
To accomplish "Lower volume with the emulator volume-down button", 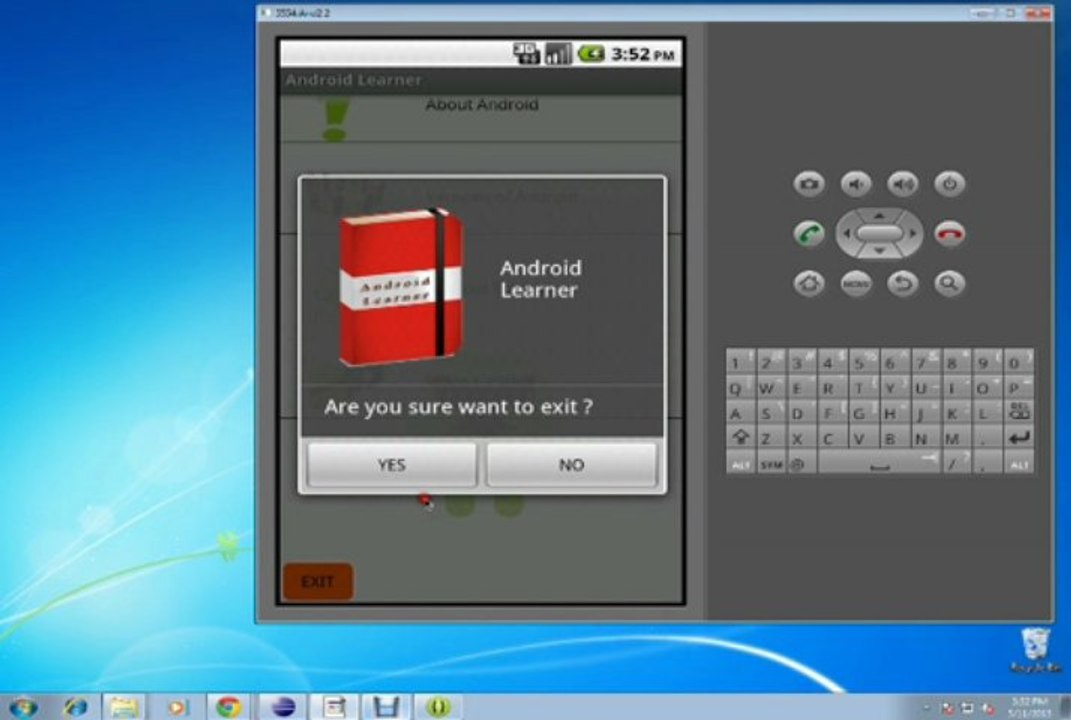I will (x=856, y=184).
